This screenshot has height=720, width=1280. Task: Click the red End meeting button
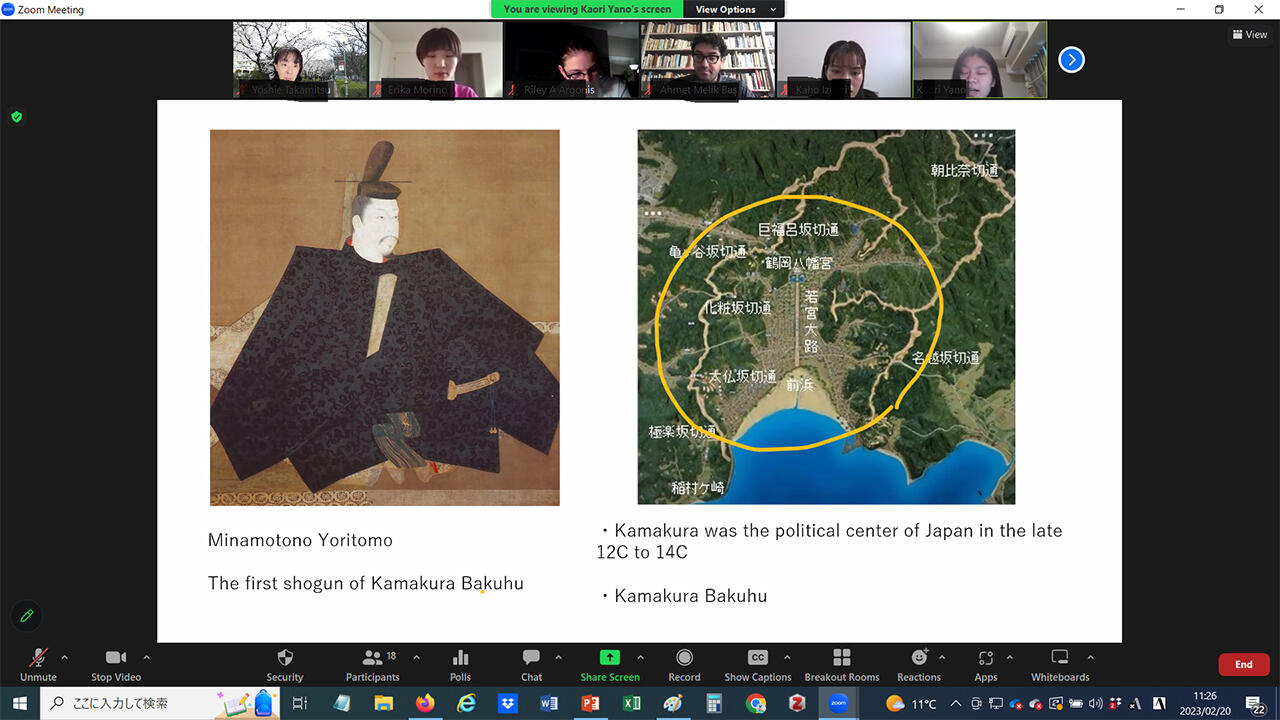1244,664
